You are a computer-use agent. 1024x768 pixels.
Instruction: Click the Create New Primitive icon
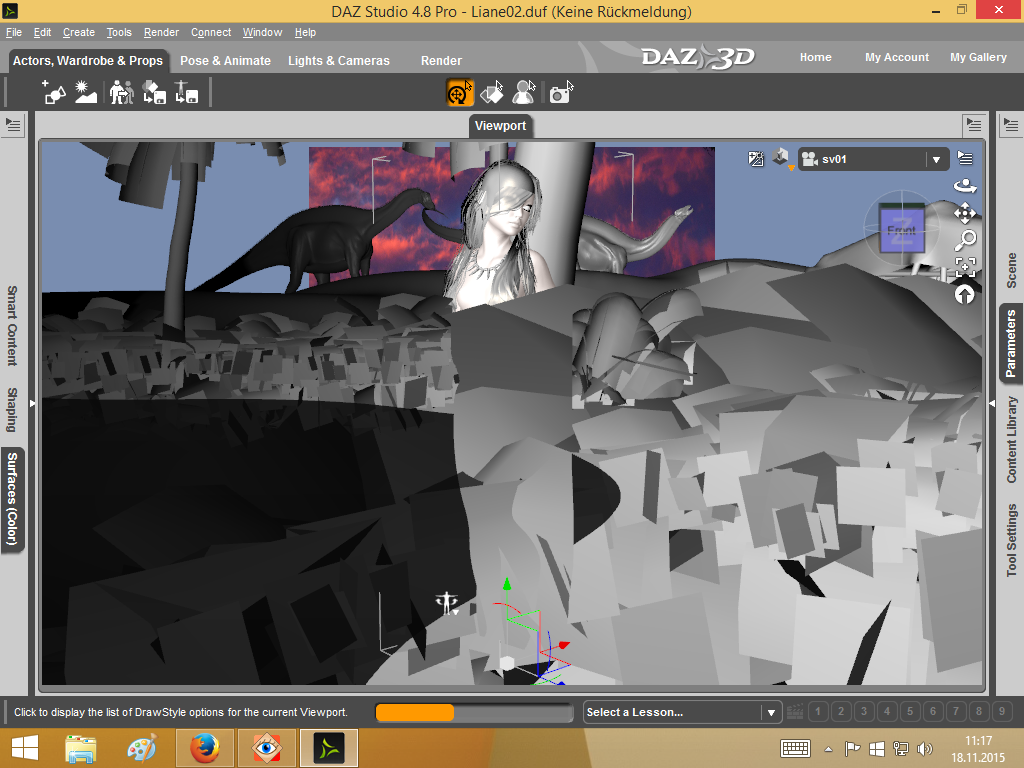pos(54,92)
